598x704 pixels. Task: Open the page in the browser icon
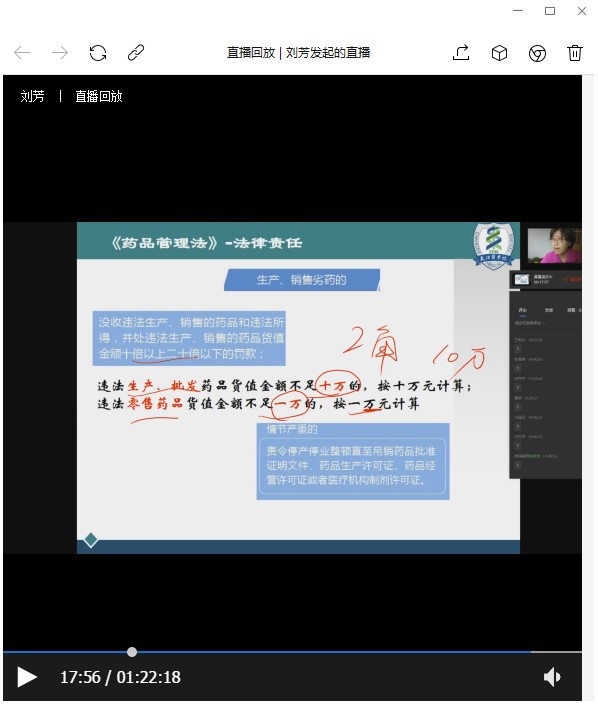(537, 53)
